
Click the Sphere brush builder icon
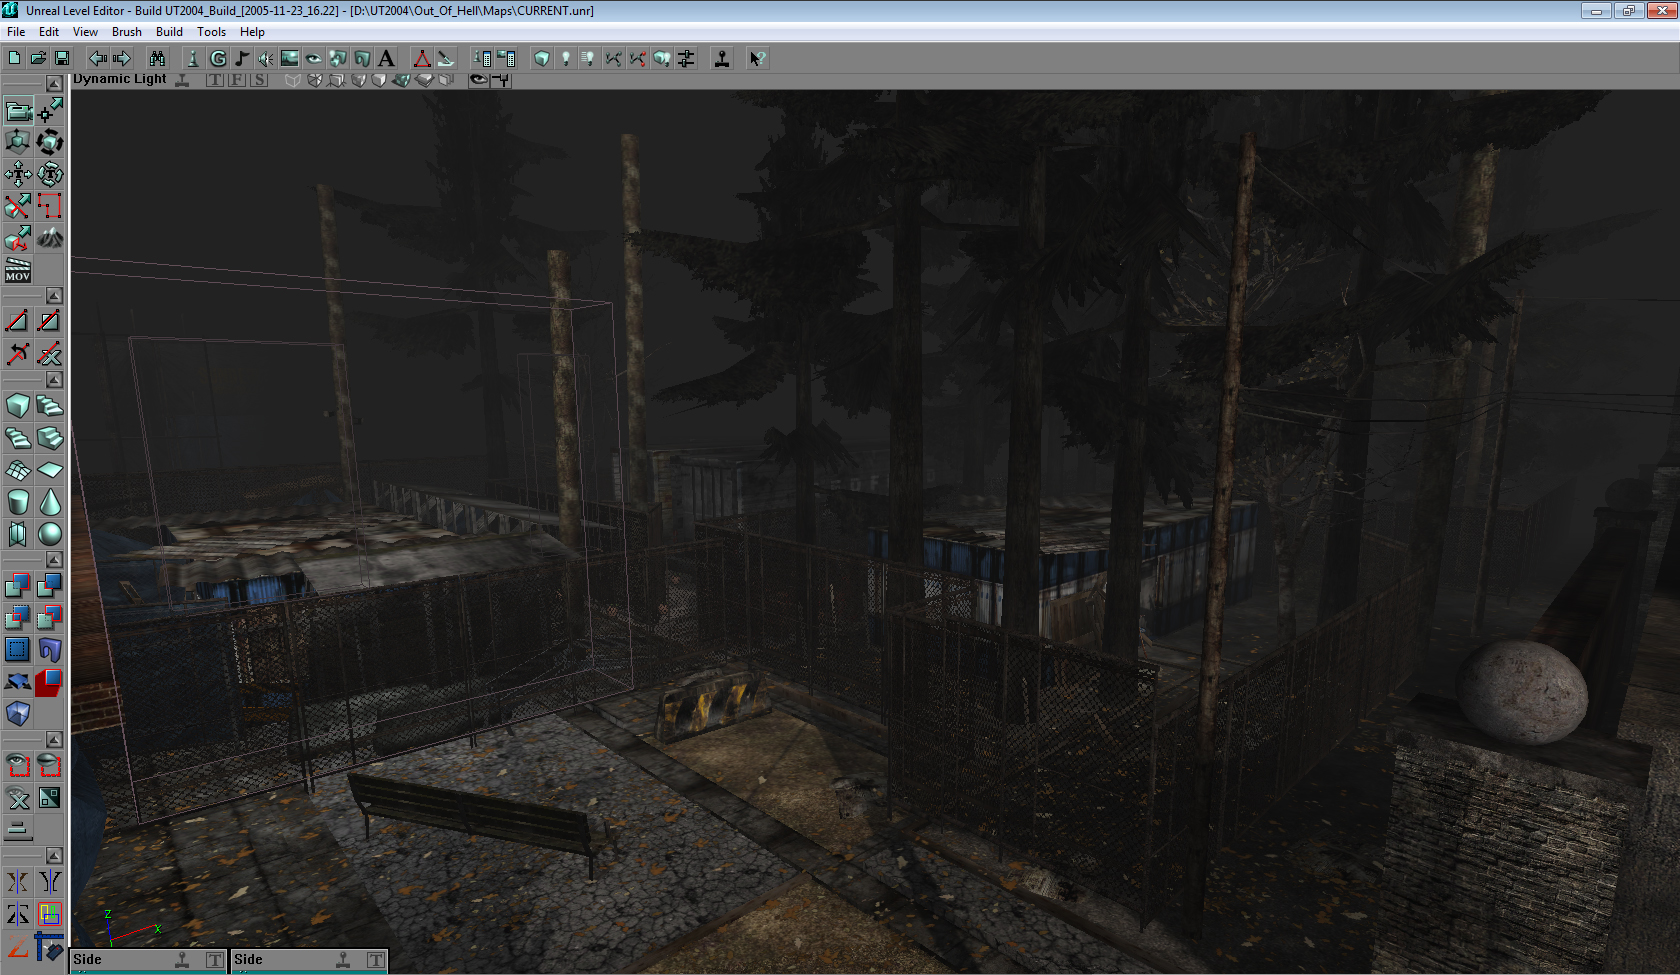click(x=50, y=534)
